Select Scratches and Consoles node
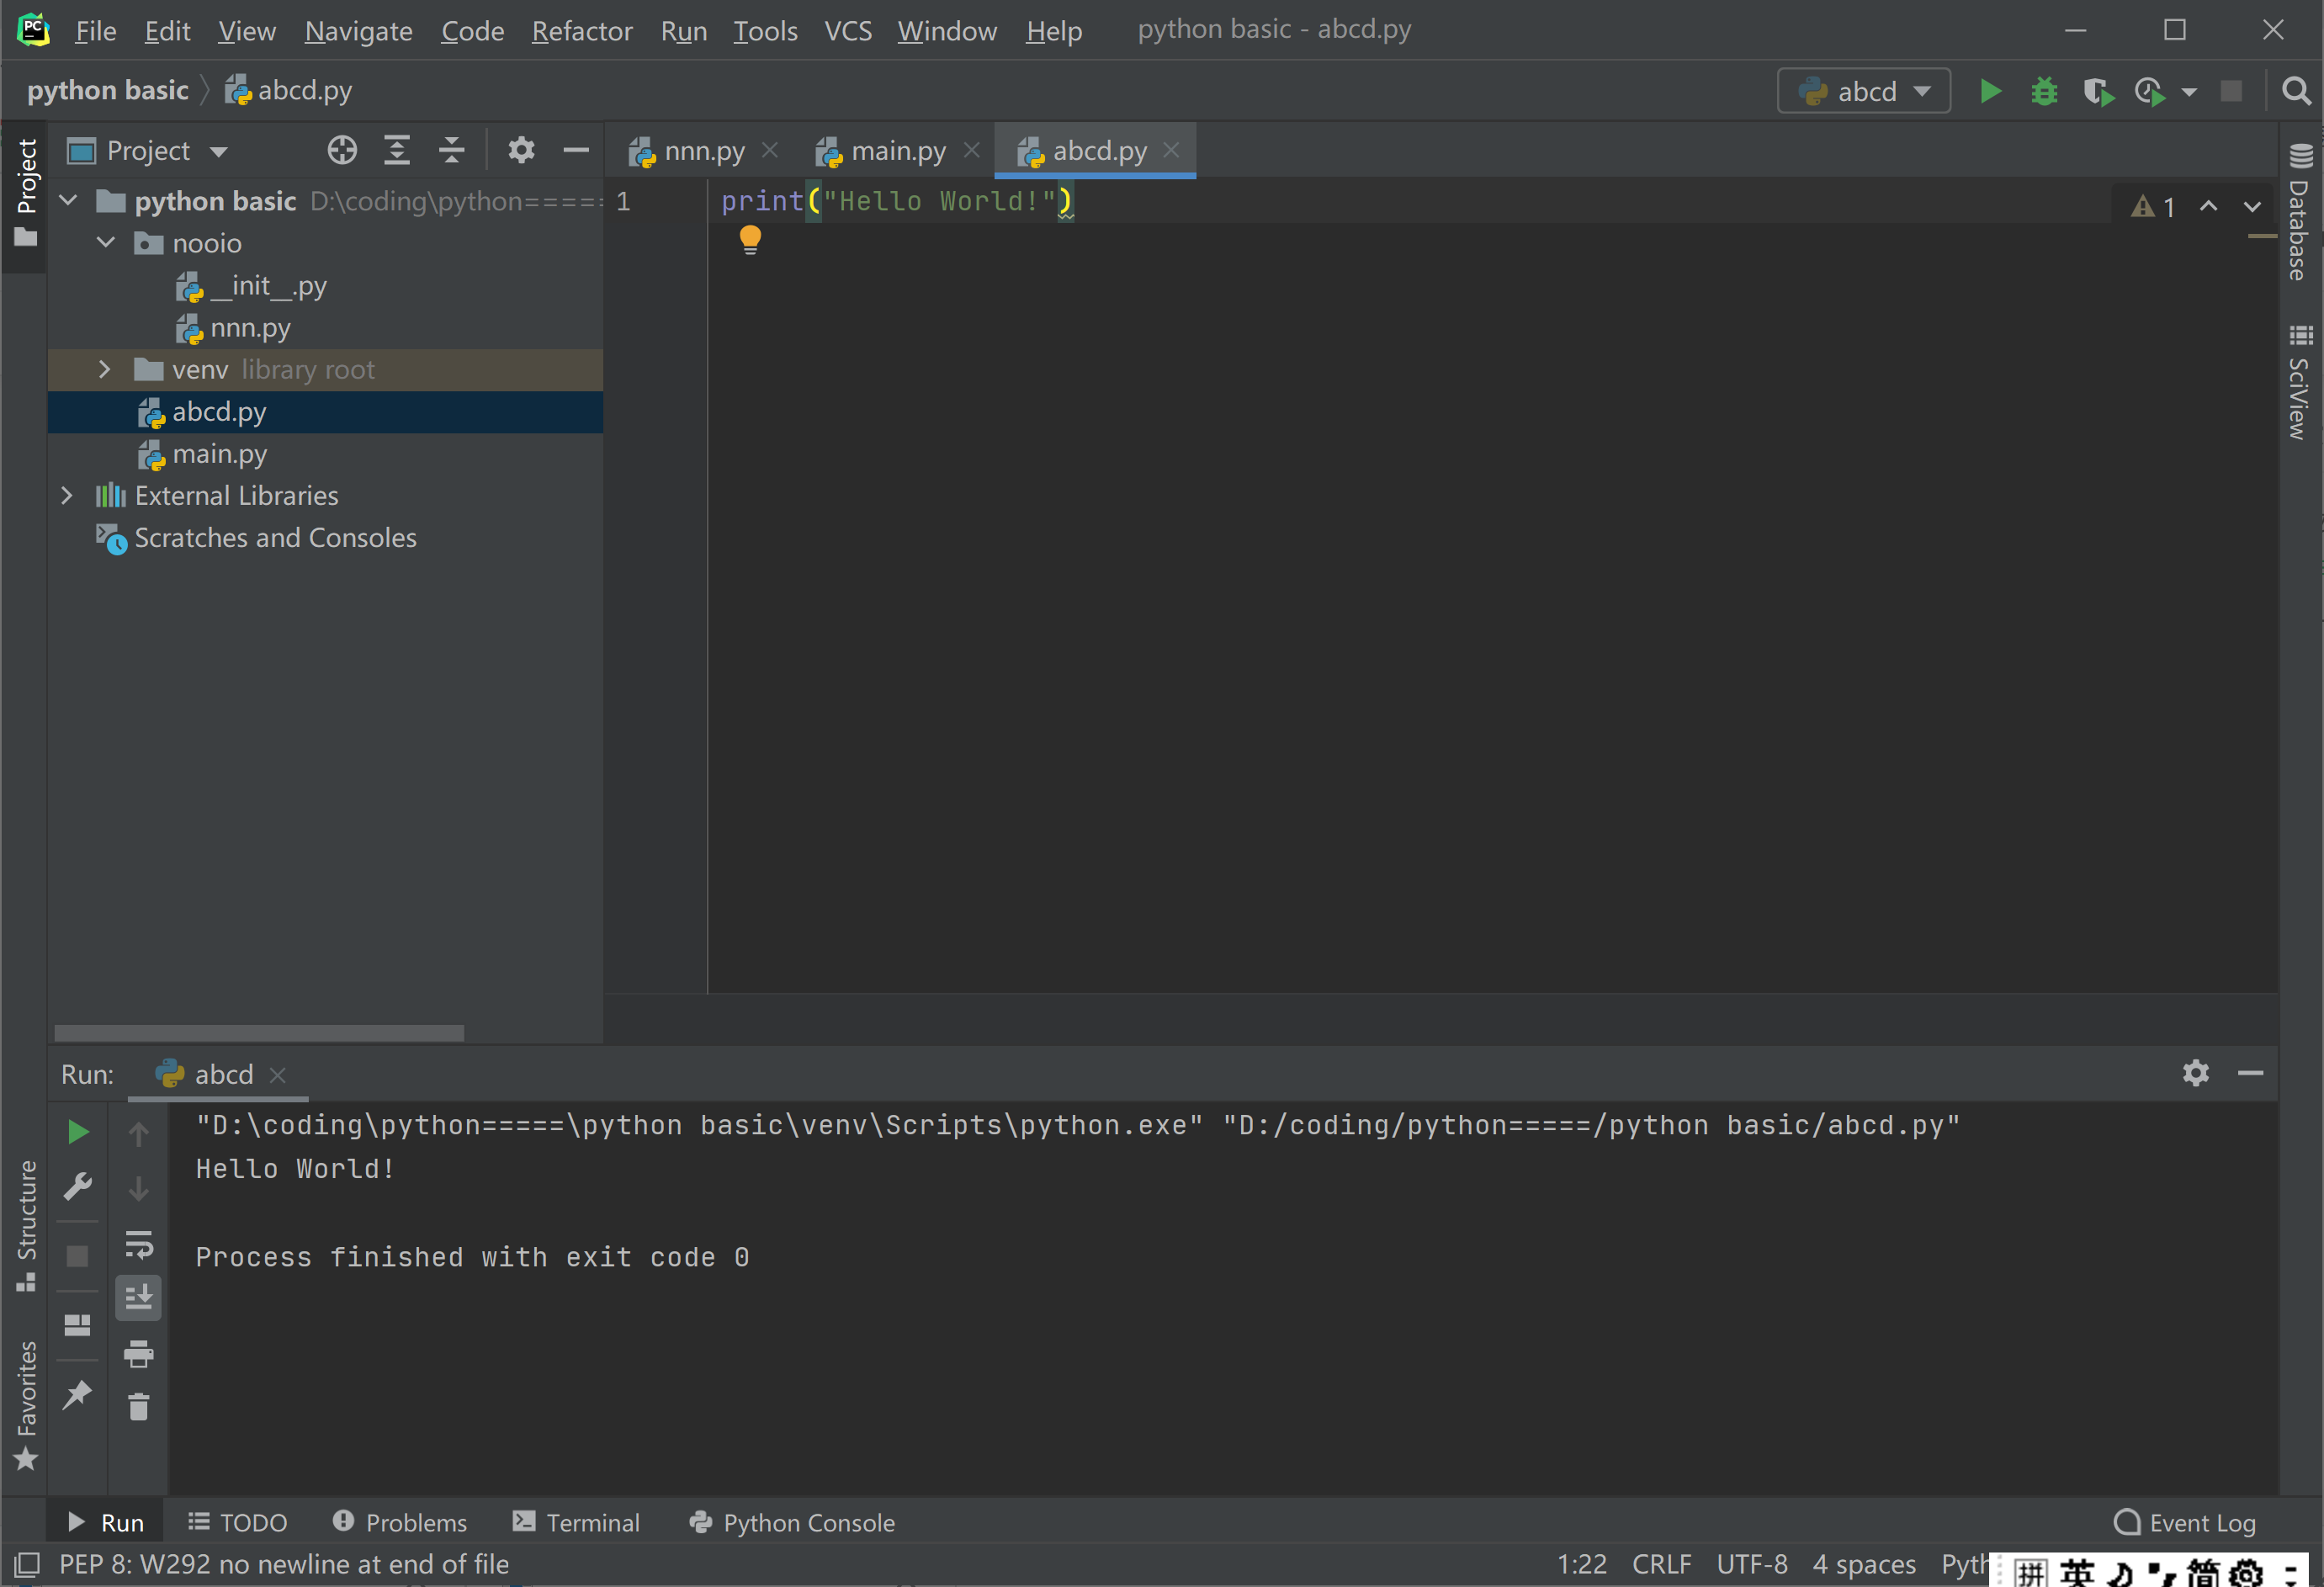Viewport: 2324px width, 1587px height. [x=275, y=538]
